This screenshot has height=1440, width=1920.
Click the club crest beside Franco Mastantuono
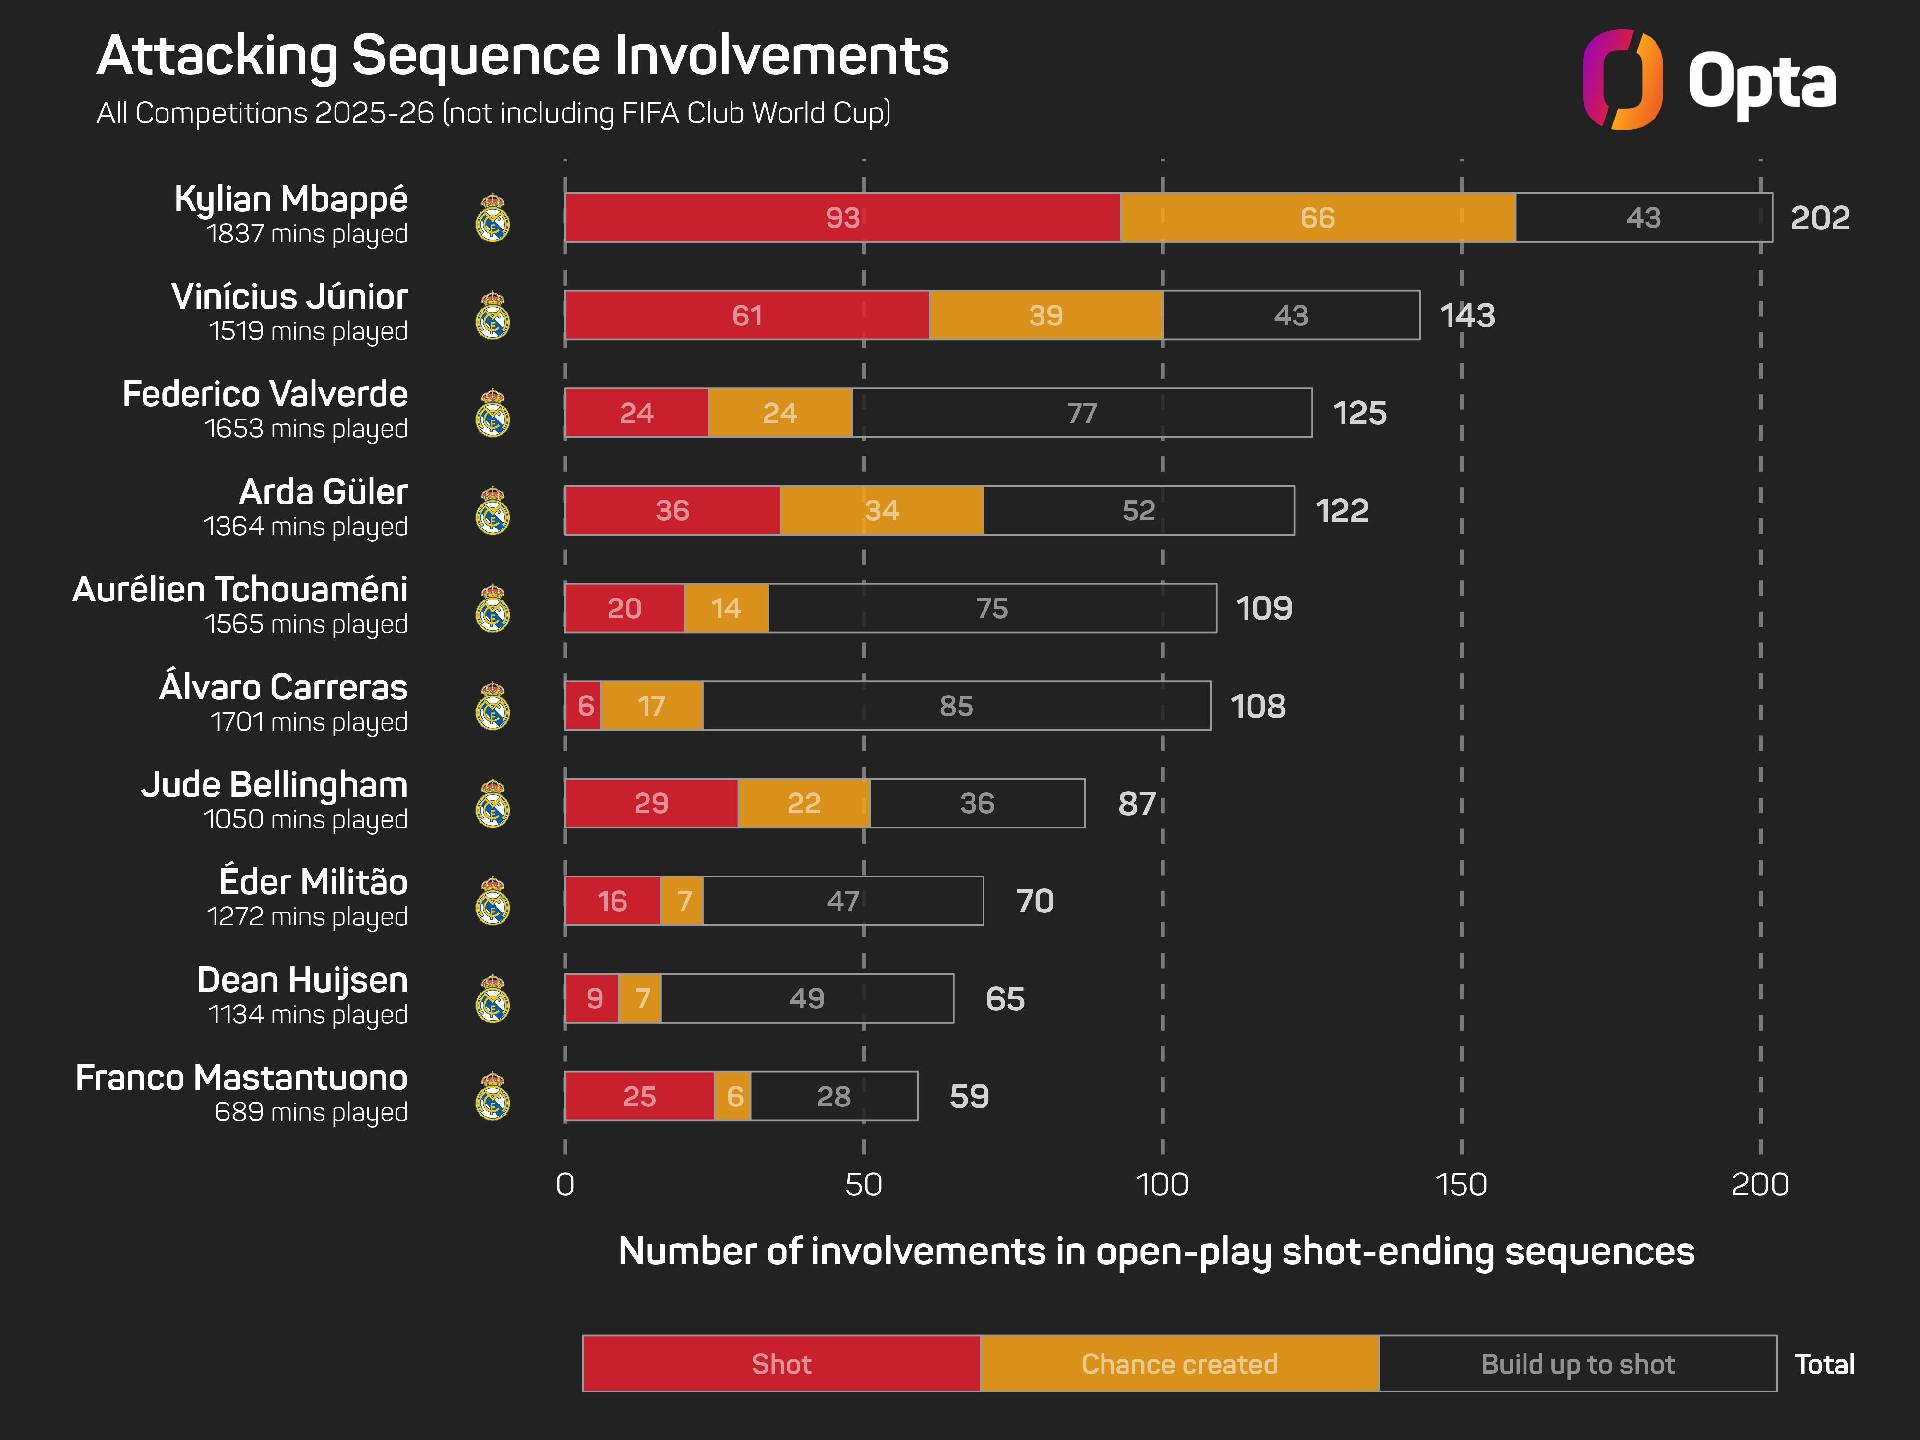pyautogui.click(x=493, y=1097)
